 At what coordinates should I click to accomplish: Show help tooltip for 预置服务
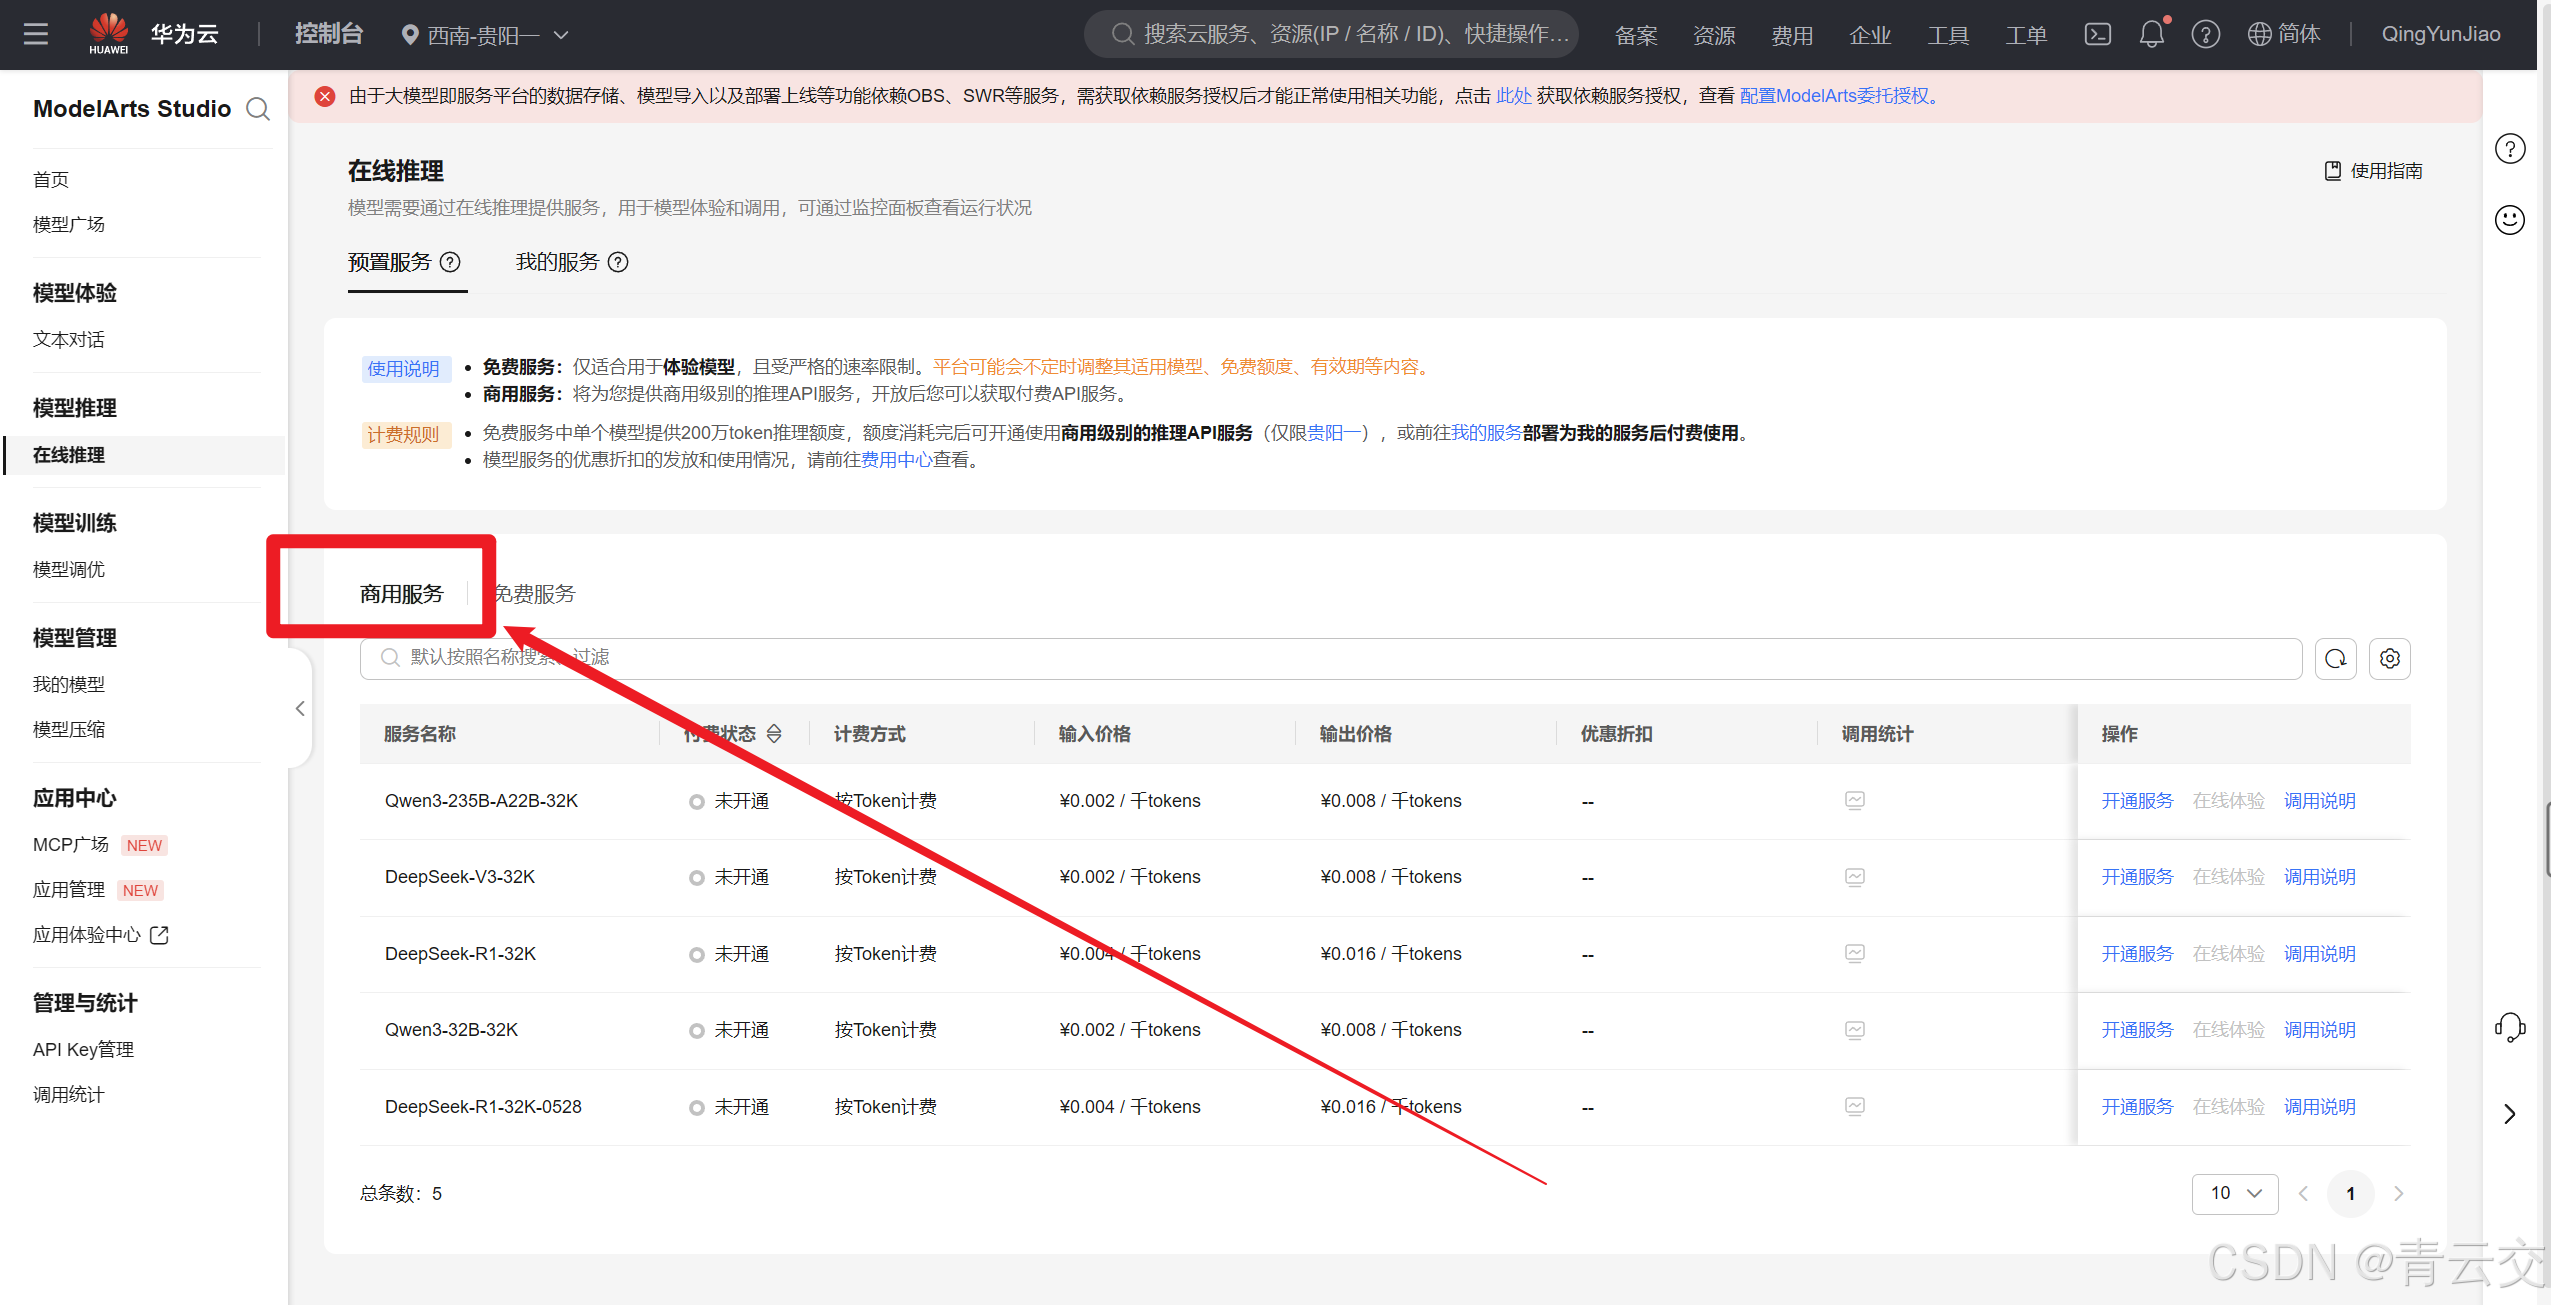click(451, 262)
